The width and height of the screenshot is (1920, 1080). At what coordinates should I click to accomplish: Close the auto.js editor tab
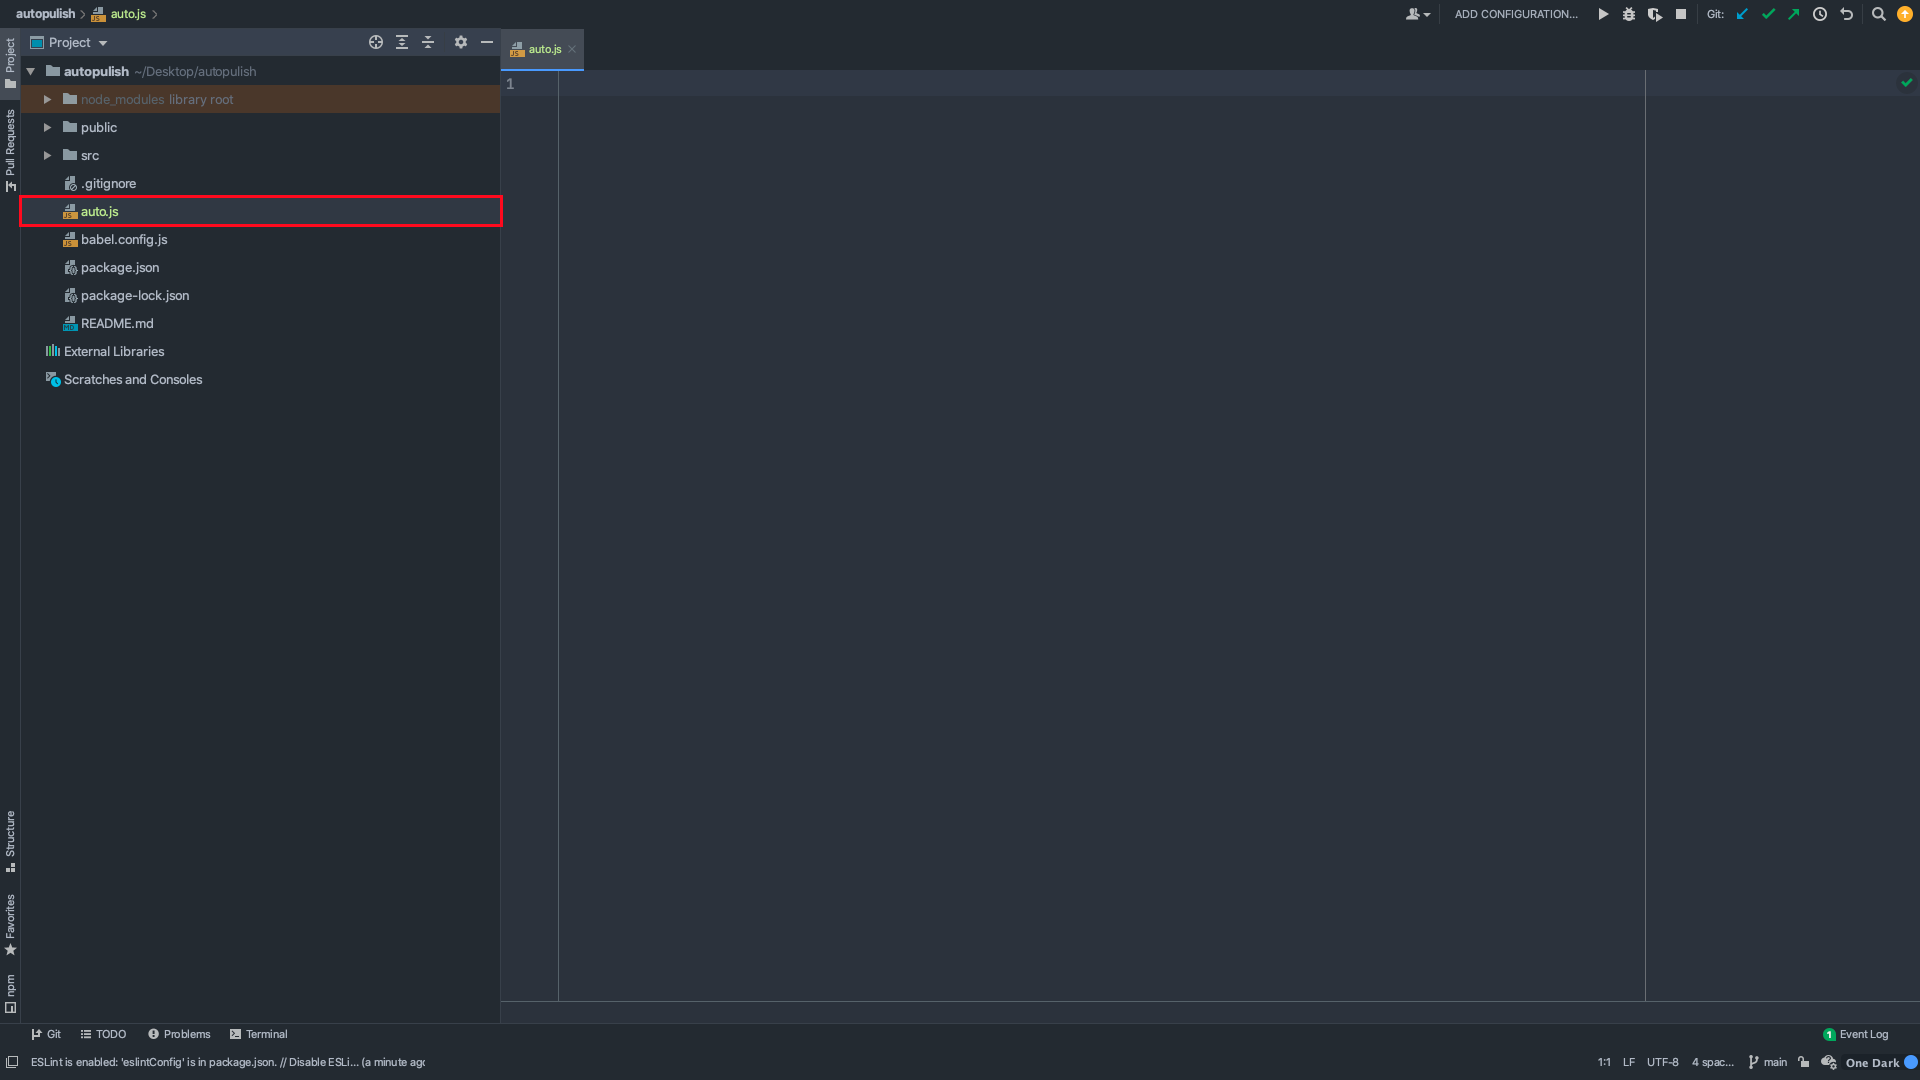coord(572,49)
